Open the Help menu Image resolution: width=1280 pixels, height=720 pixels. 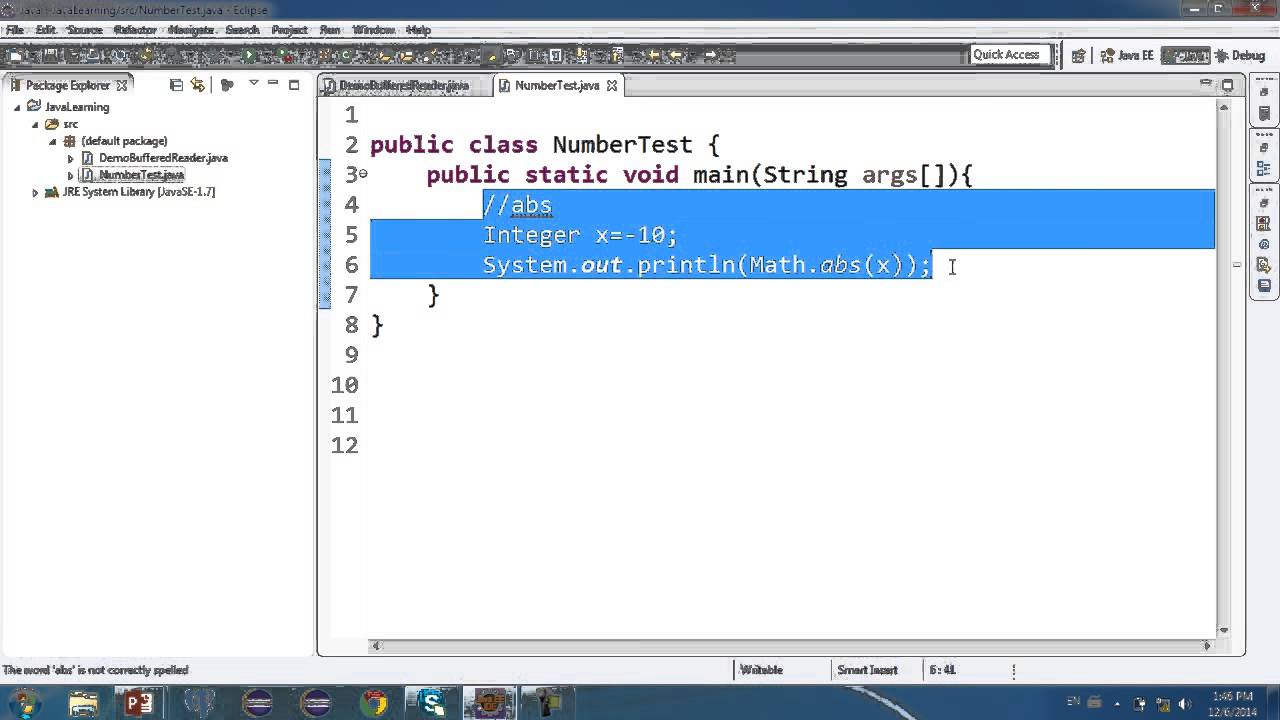coord(418,30)
